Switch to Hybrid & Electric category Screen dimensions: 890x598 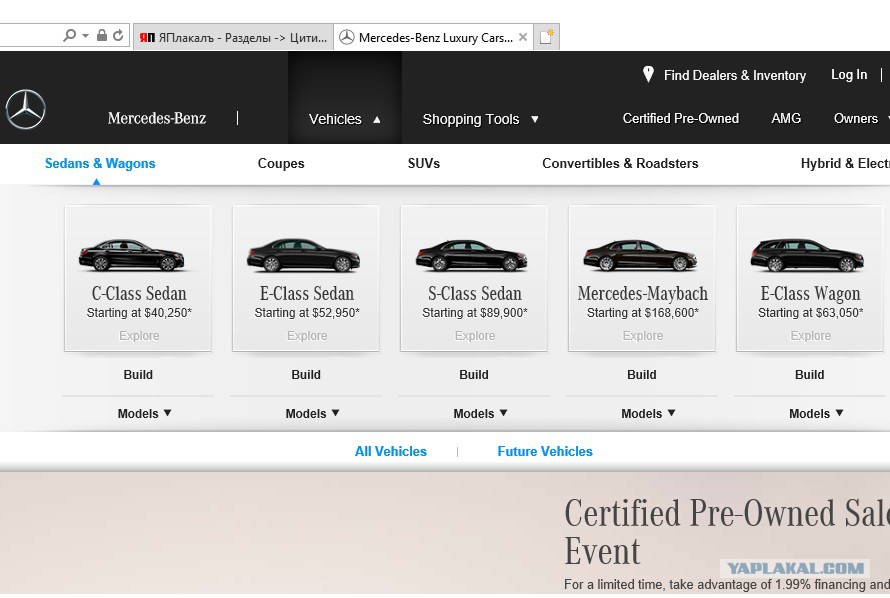click(x=845, y=163)
